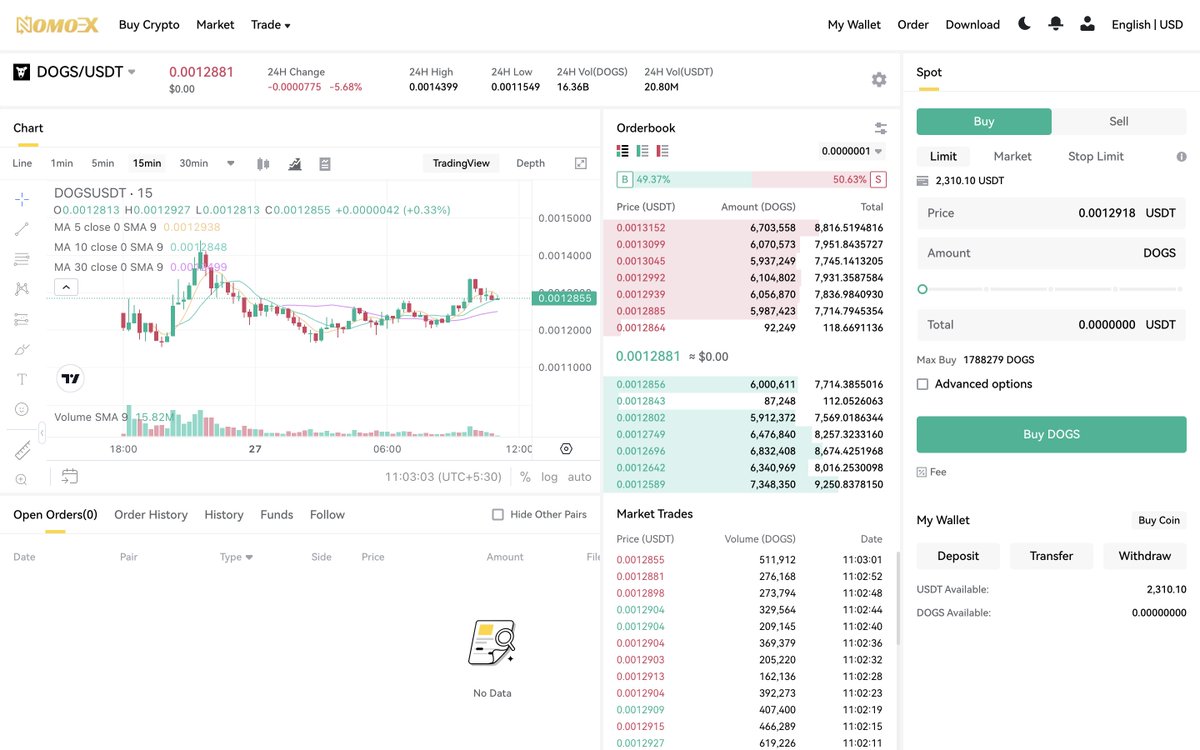Switch to Funds tab
The image size is (1200, 750).
coord(277,515)
